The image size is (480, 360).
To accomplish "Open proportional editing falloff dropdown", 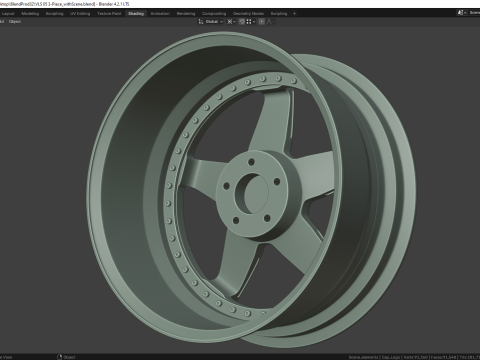I will pos(271,22).
